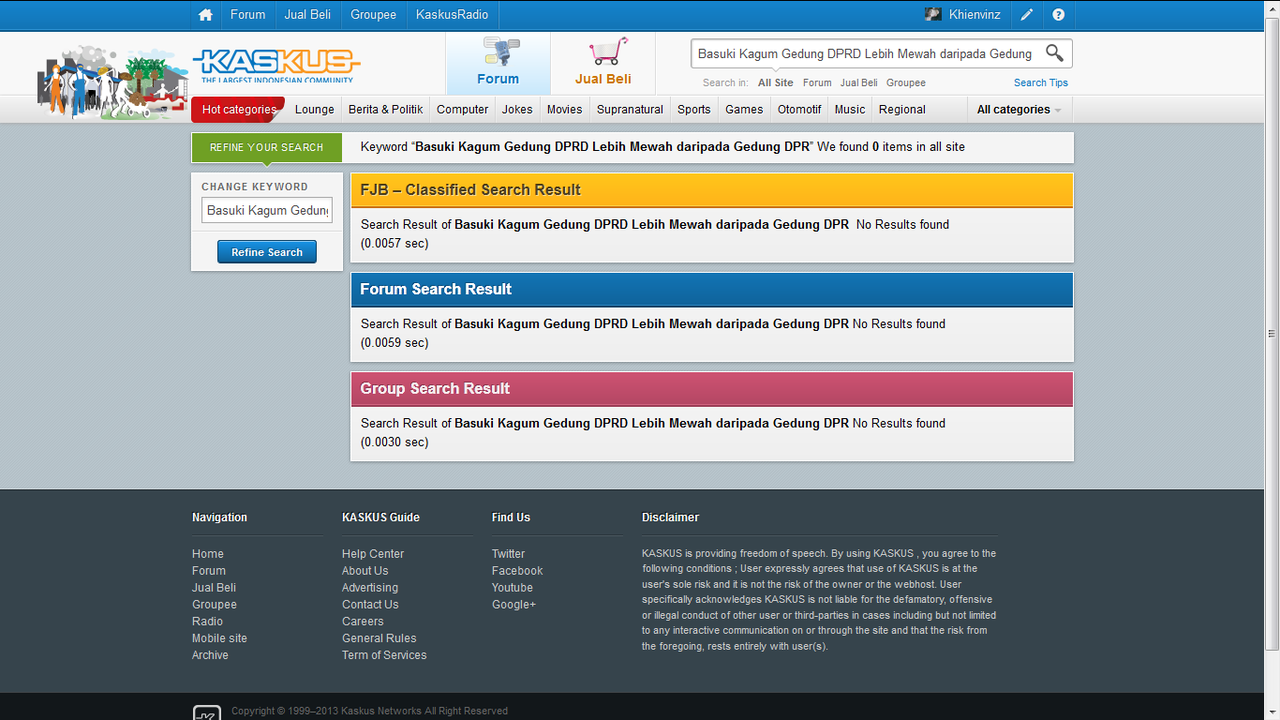The image size is (1280, 720).
Task: Open Archive link in footer
Action: [x=210, y=655]
